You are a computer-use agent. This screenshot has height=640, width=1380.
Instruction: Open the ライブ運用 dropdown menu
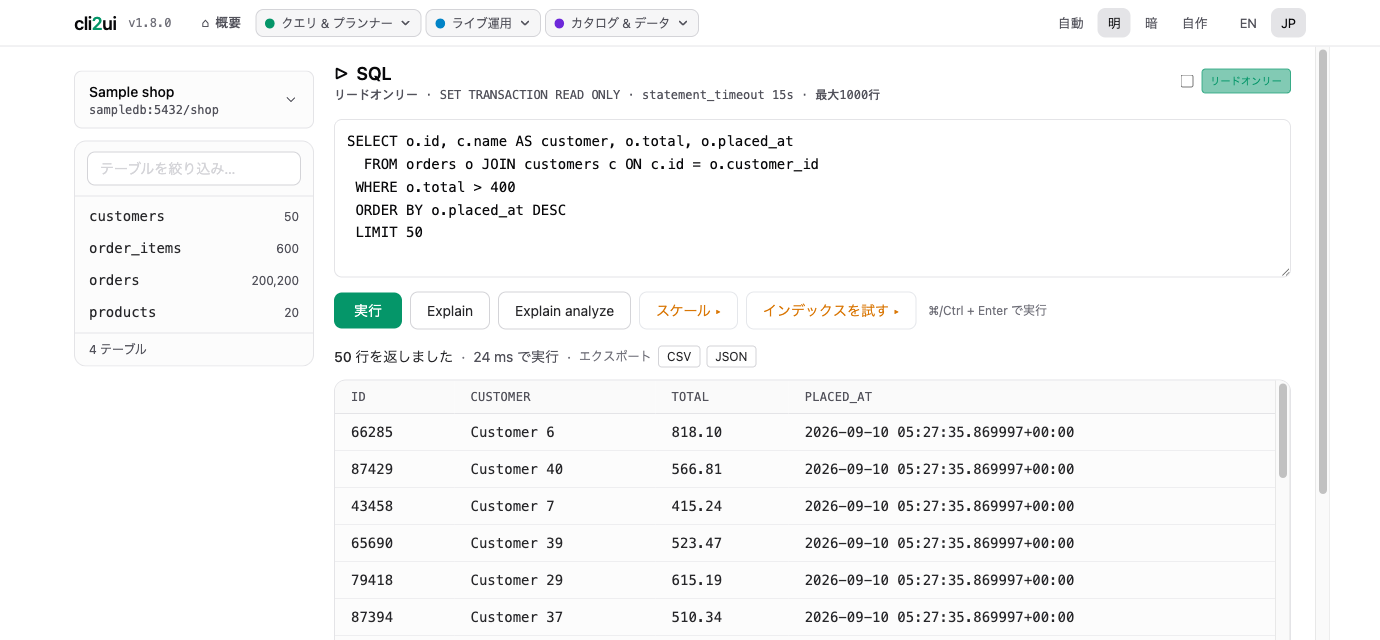[483, 23]
